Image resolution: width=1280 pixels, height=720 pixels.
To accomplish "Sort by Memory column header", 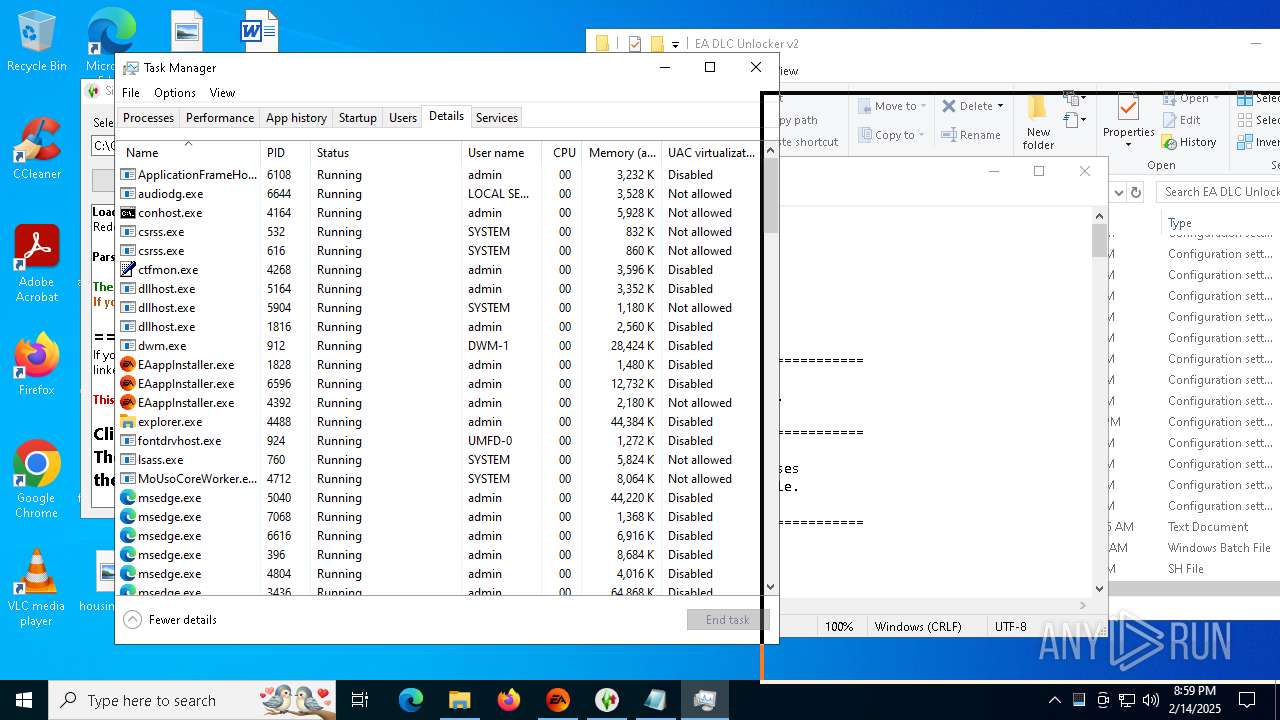I will [x=621, y=152].
